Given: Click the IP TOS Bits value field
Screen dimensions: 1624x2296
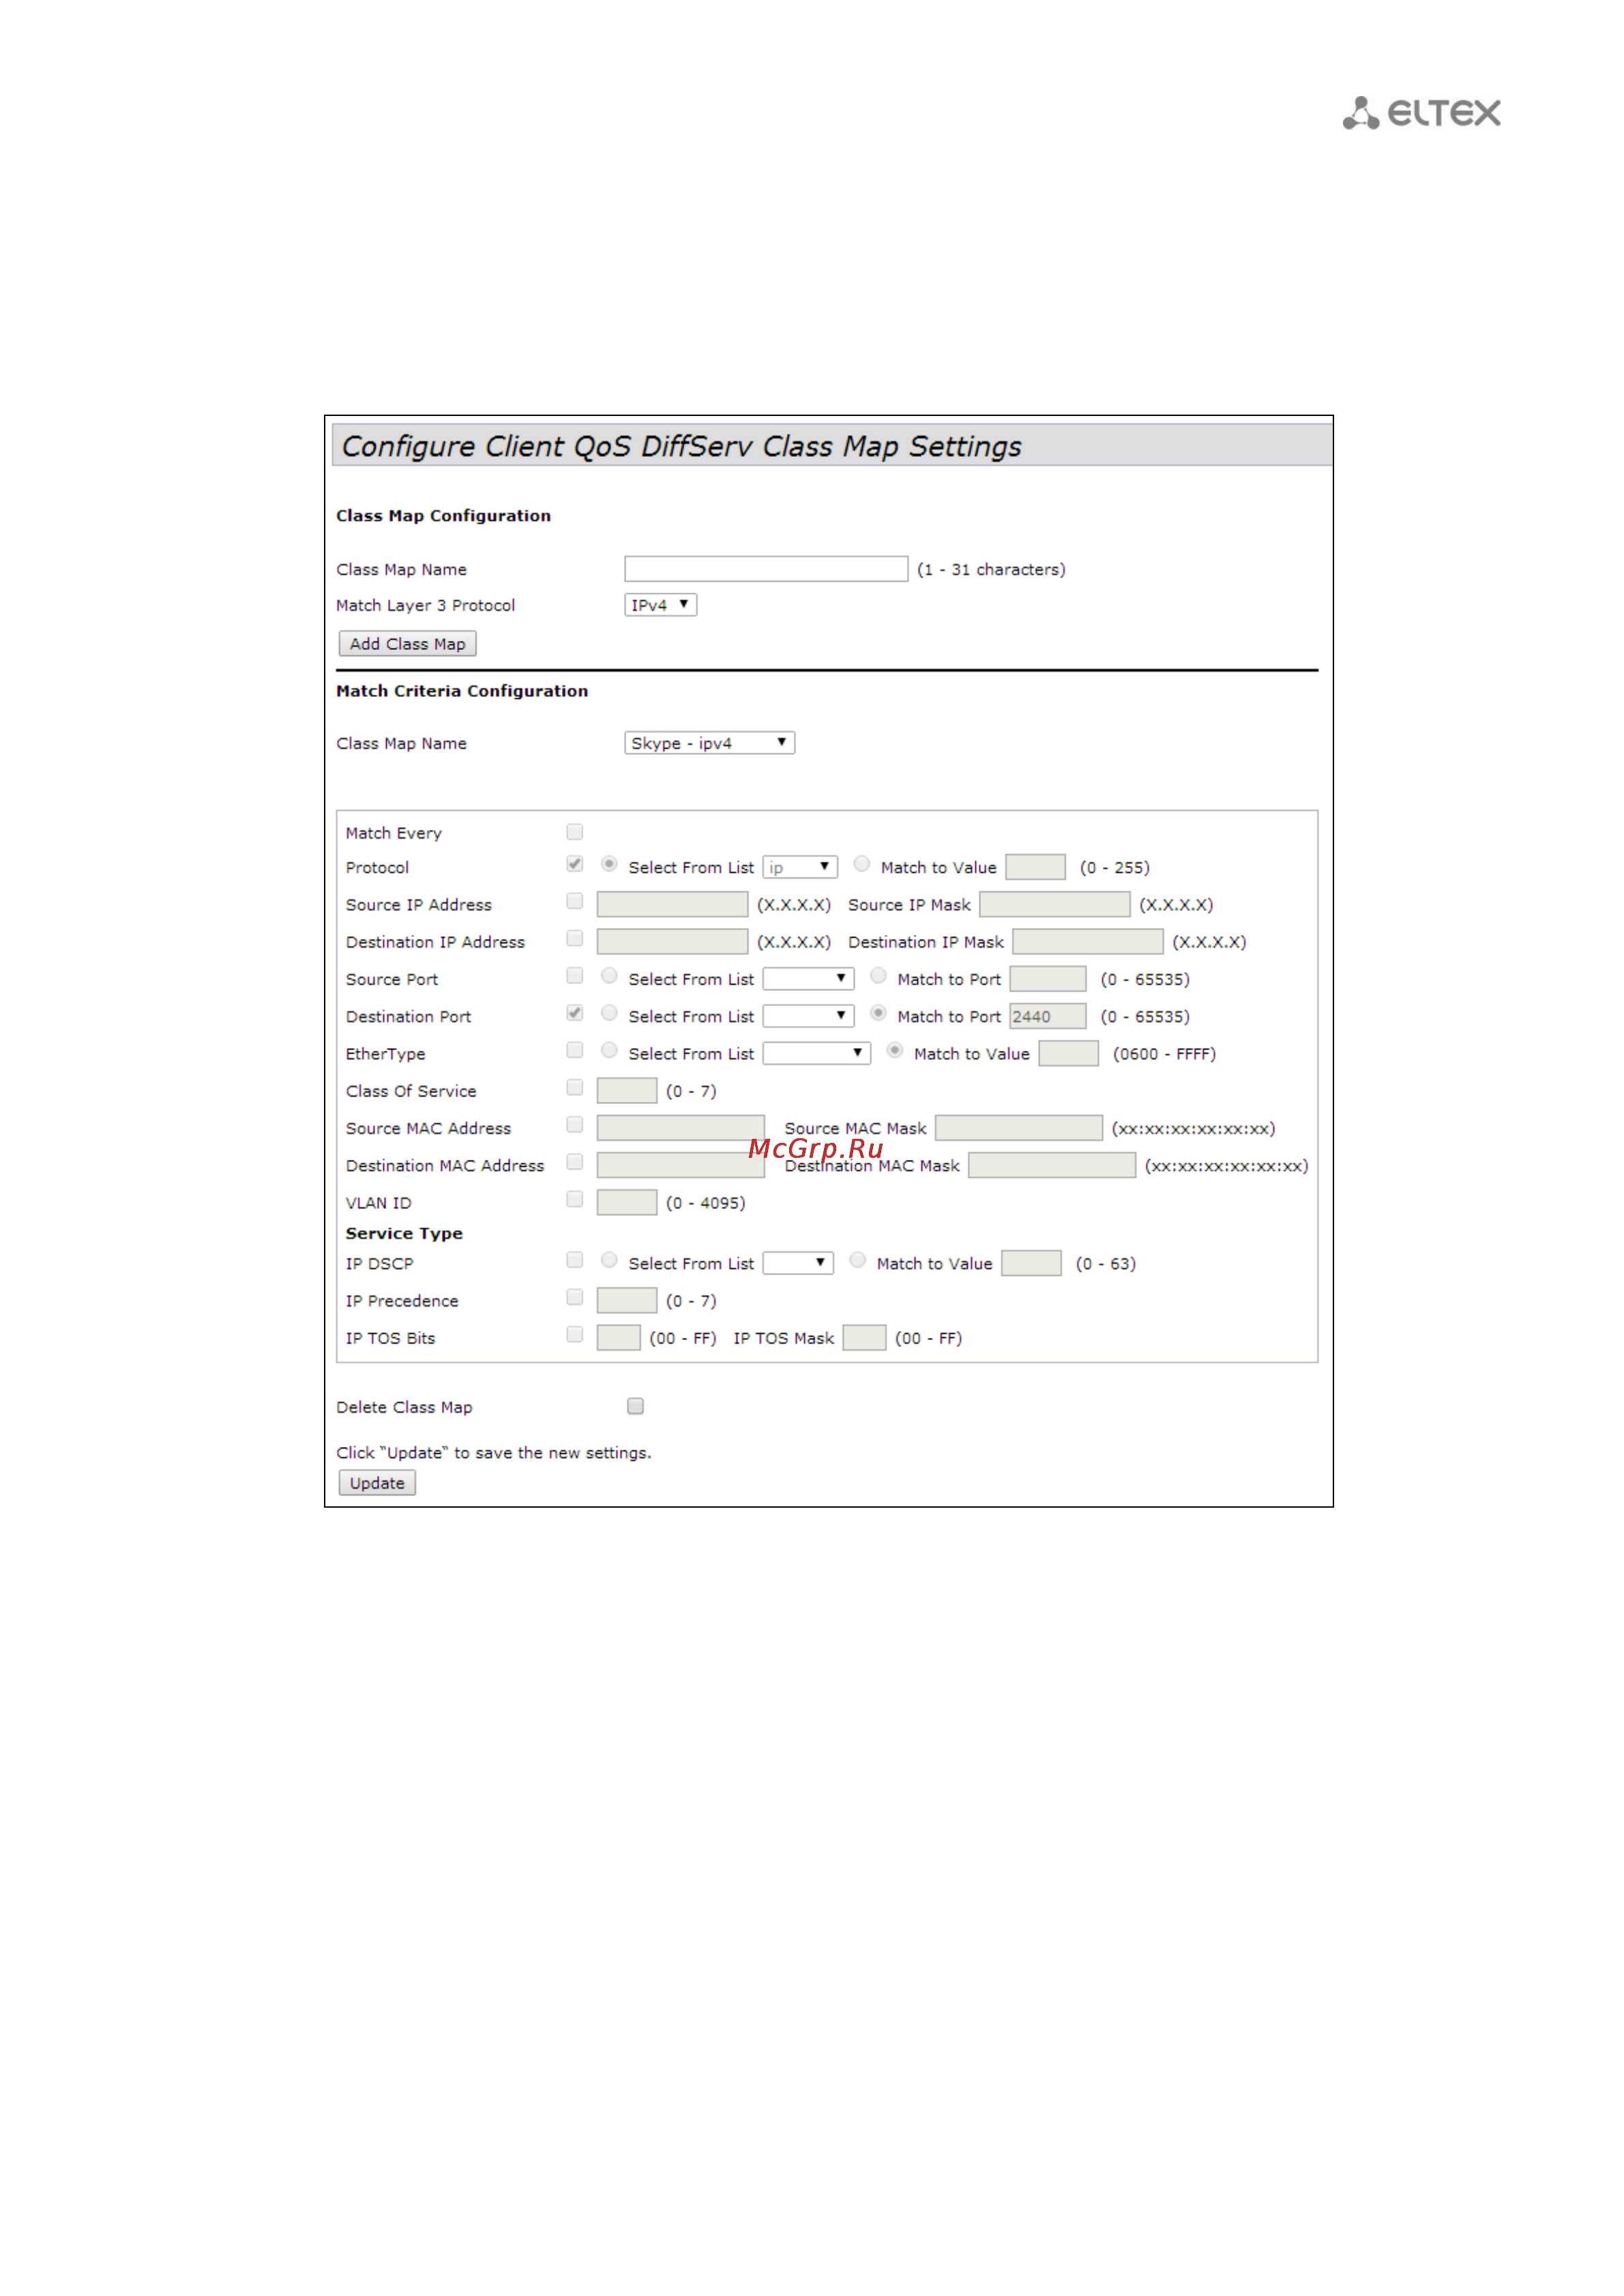Looking at the screenshot, I should click(619, 1338).
